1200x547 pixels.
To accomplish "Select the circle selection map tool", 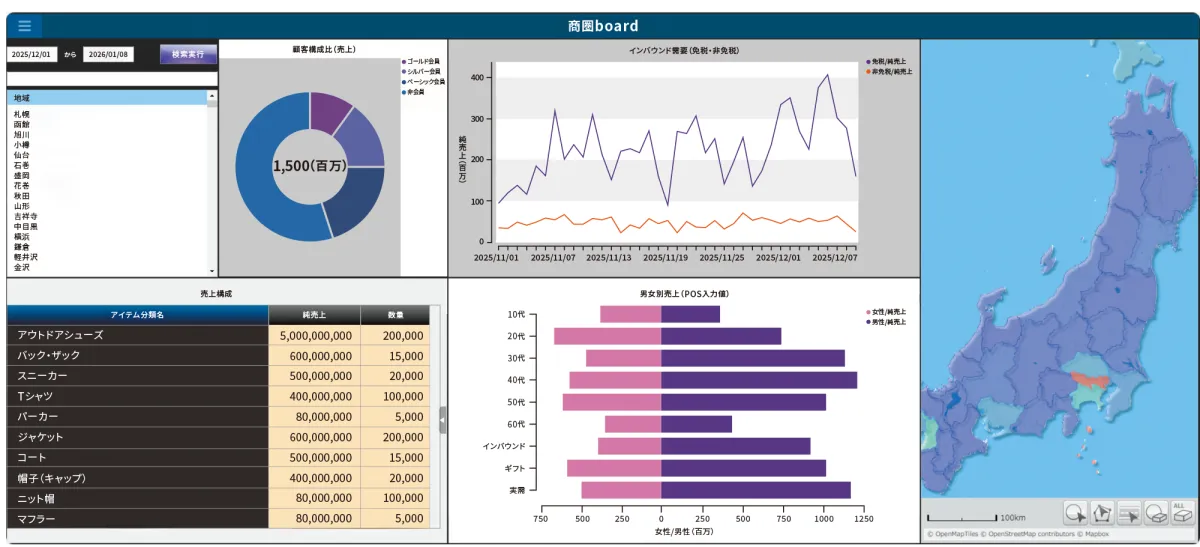I will coord(1076,513).
